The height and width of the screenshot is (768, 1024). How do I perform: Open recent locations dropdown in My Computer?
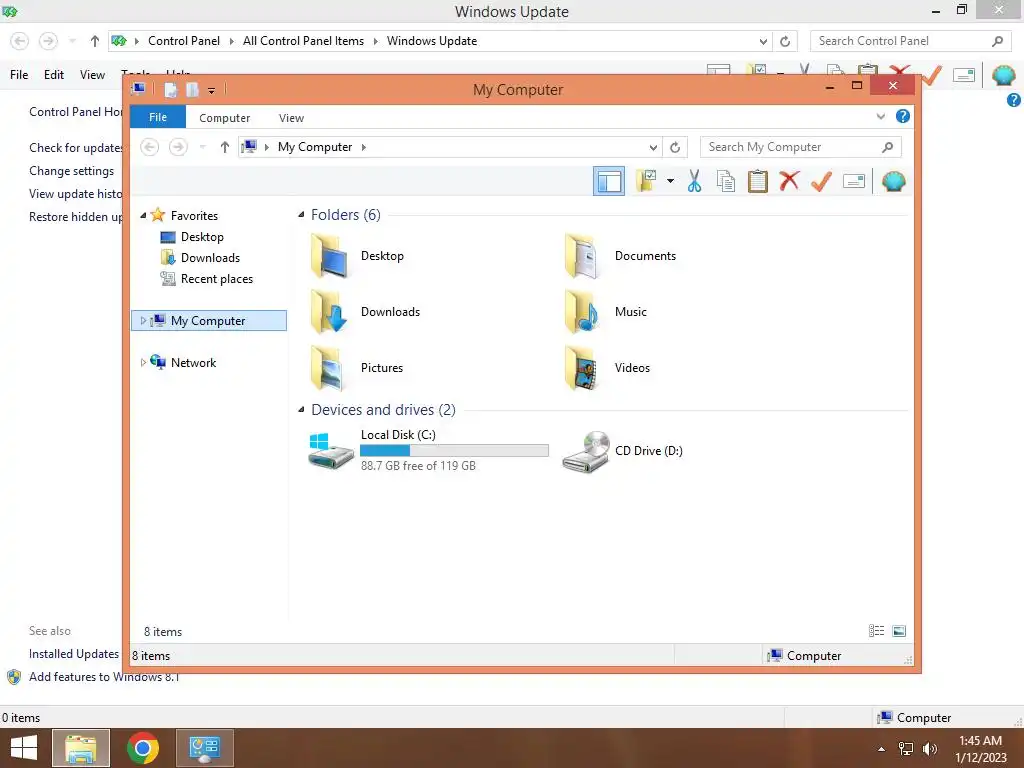(202, 147)
